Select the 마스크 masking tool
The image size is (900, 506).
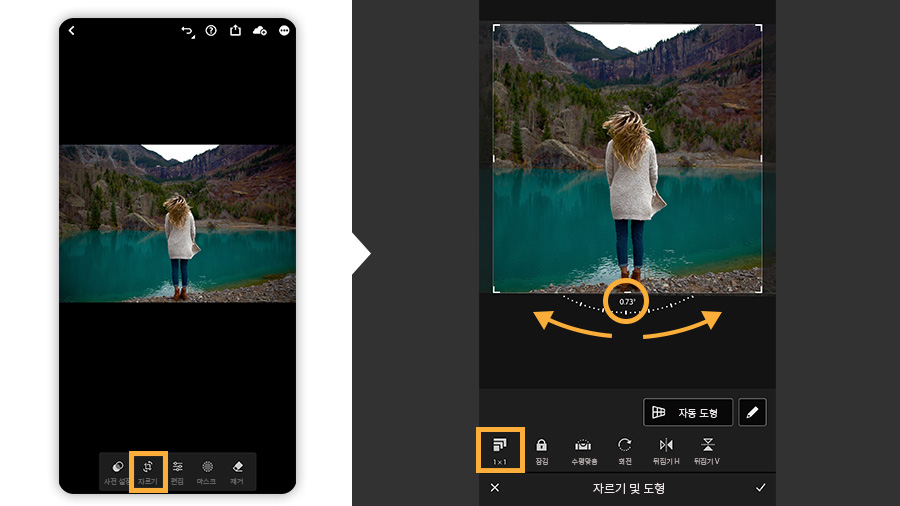207,472
